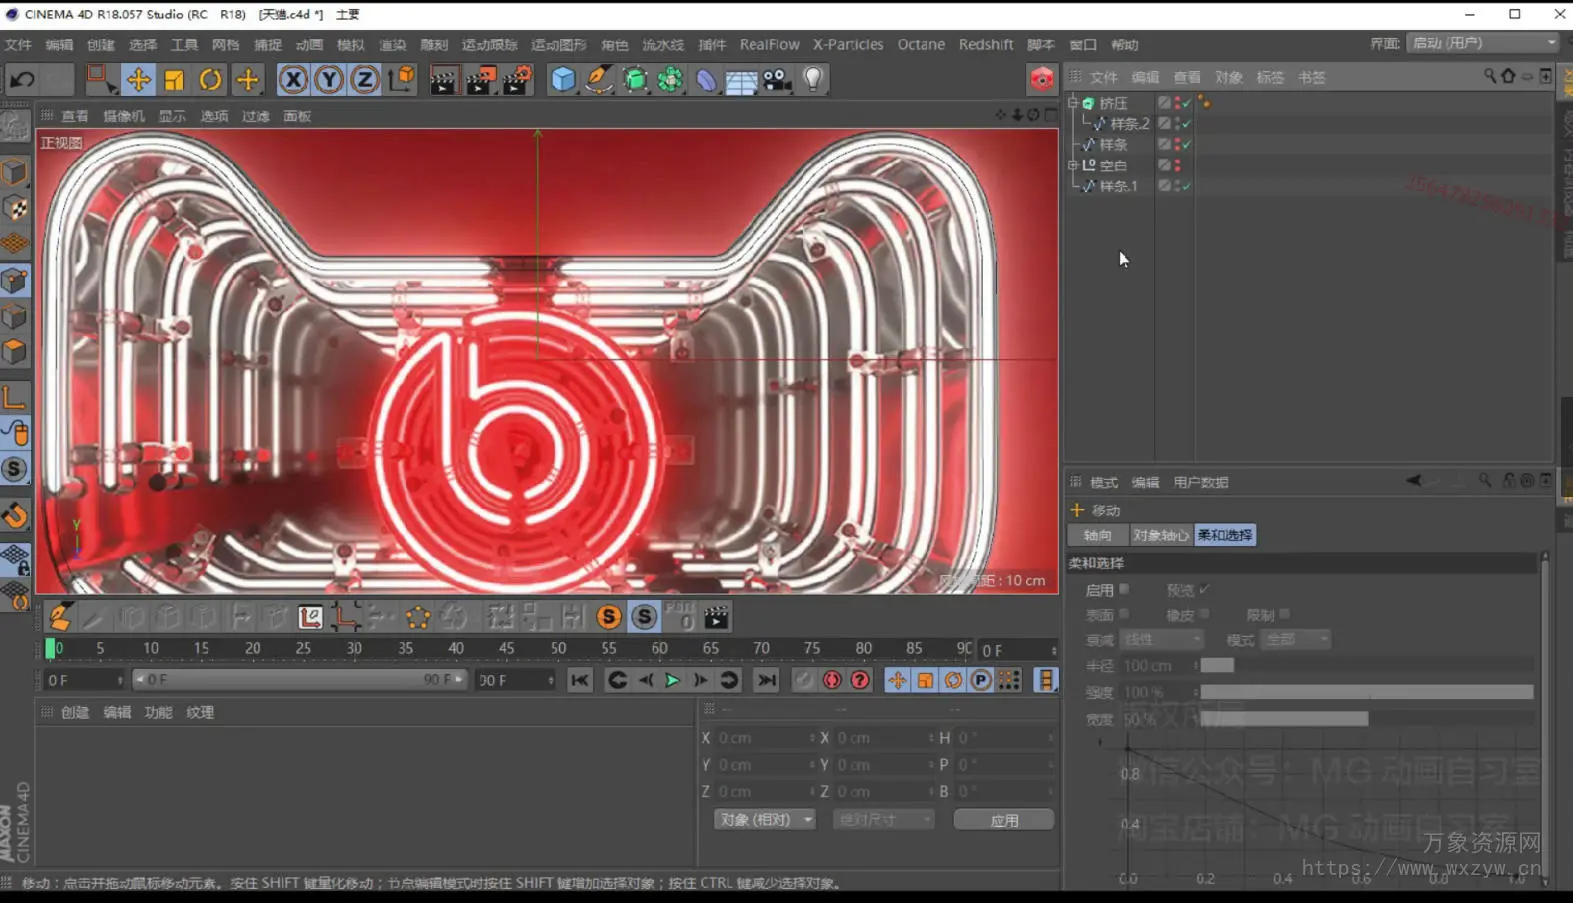
Task: Add a camera object
Action: (x=777, y=80)
